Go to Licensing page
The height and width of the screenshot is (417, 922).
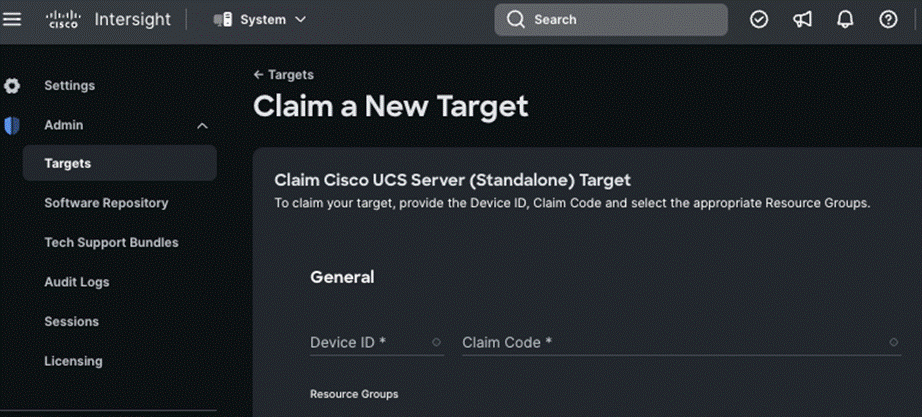(73, 361)
